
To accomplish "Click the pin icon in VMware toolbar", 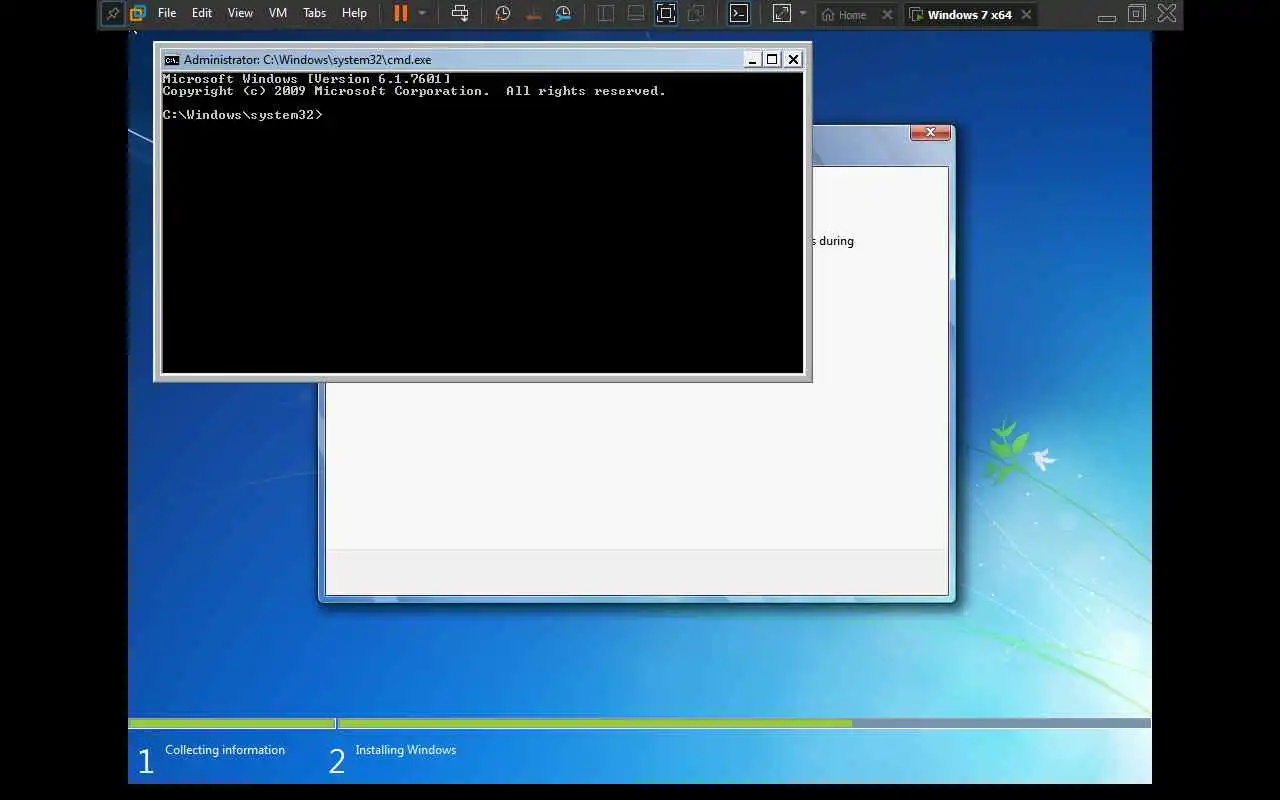I will (112, 14).
